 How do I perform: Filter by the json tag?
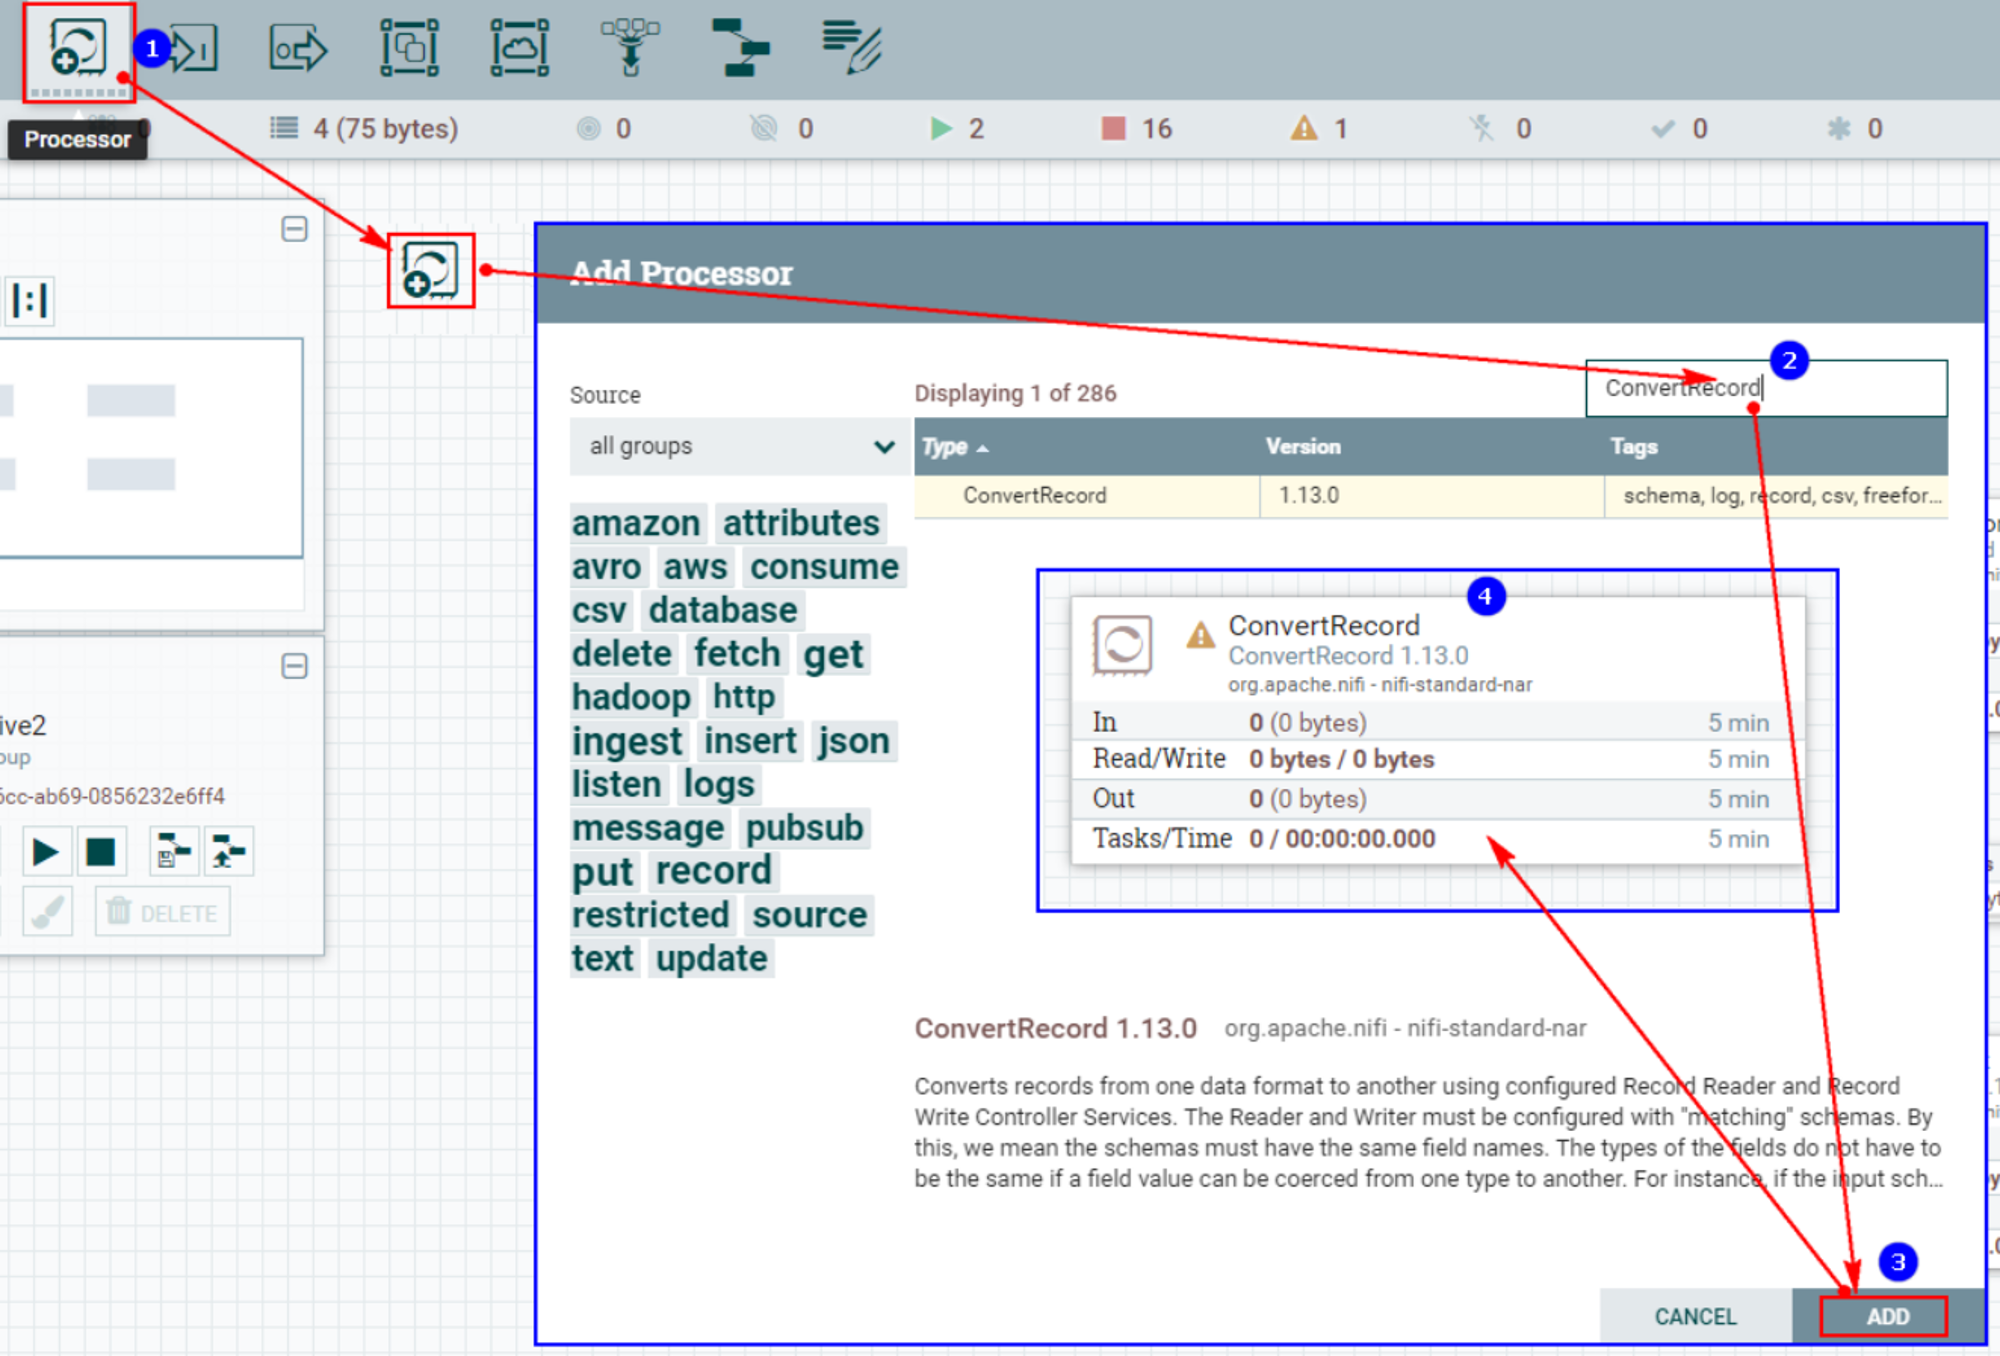coord(853,741)
